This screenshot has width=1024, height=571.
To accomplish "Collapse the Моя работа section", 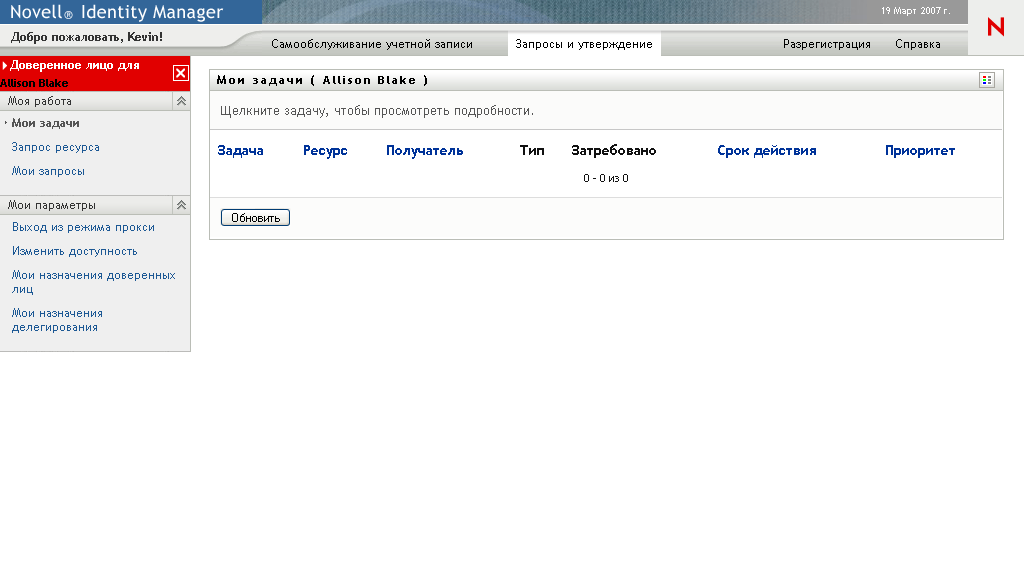I will [x=181, y=101].
